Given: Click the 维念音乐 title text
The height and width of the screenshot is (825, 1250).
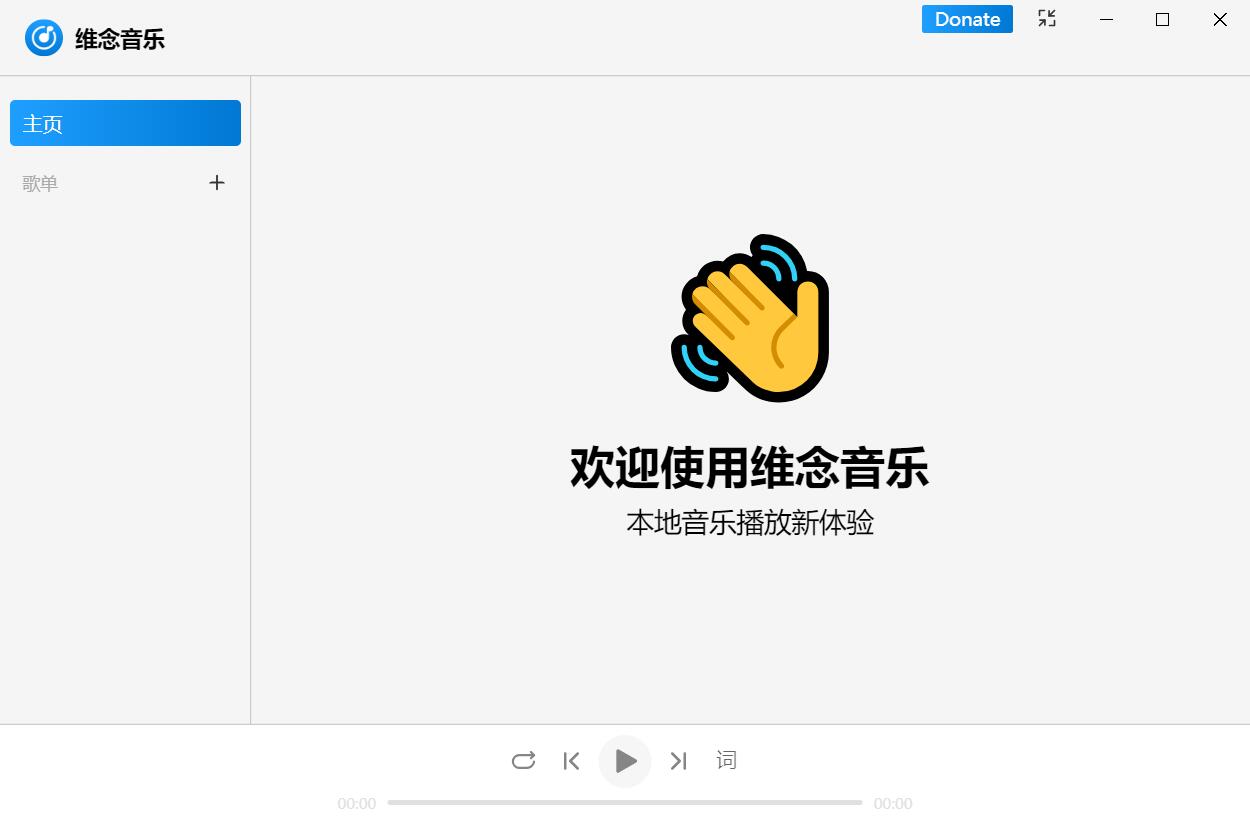Looking at the screenshot, I should 120,39.
